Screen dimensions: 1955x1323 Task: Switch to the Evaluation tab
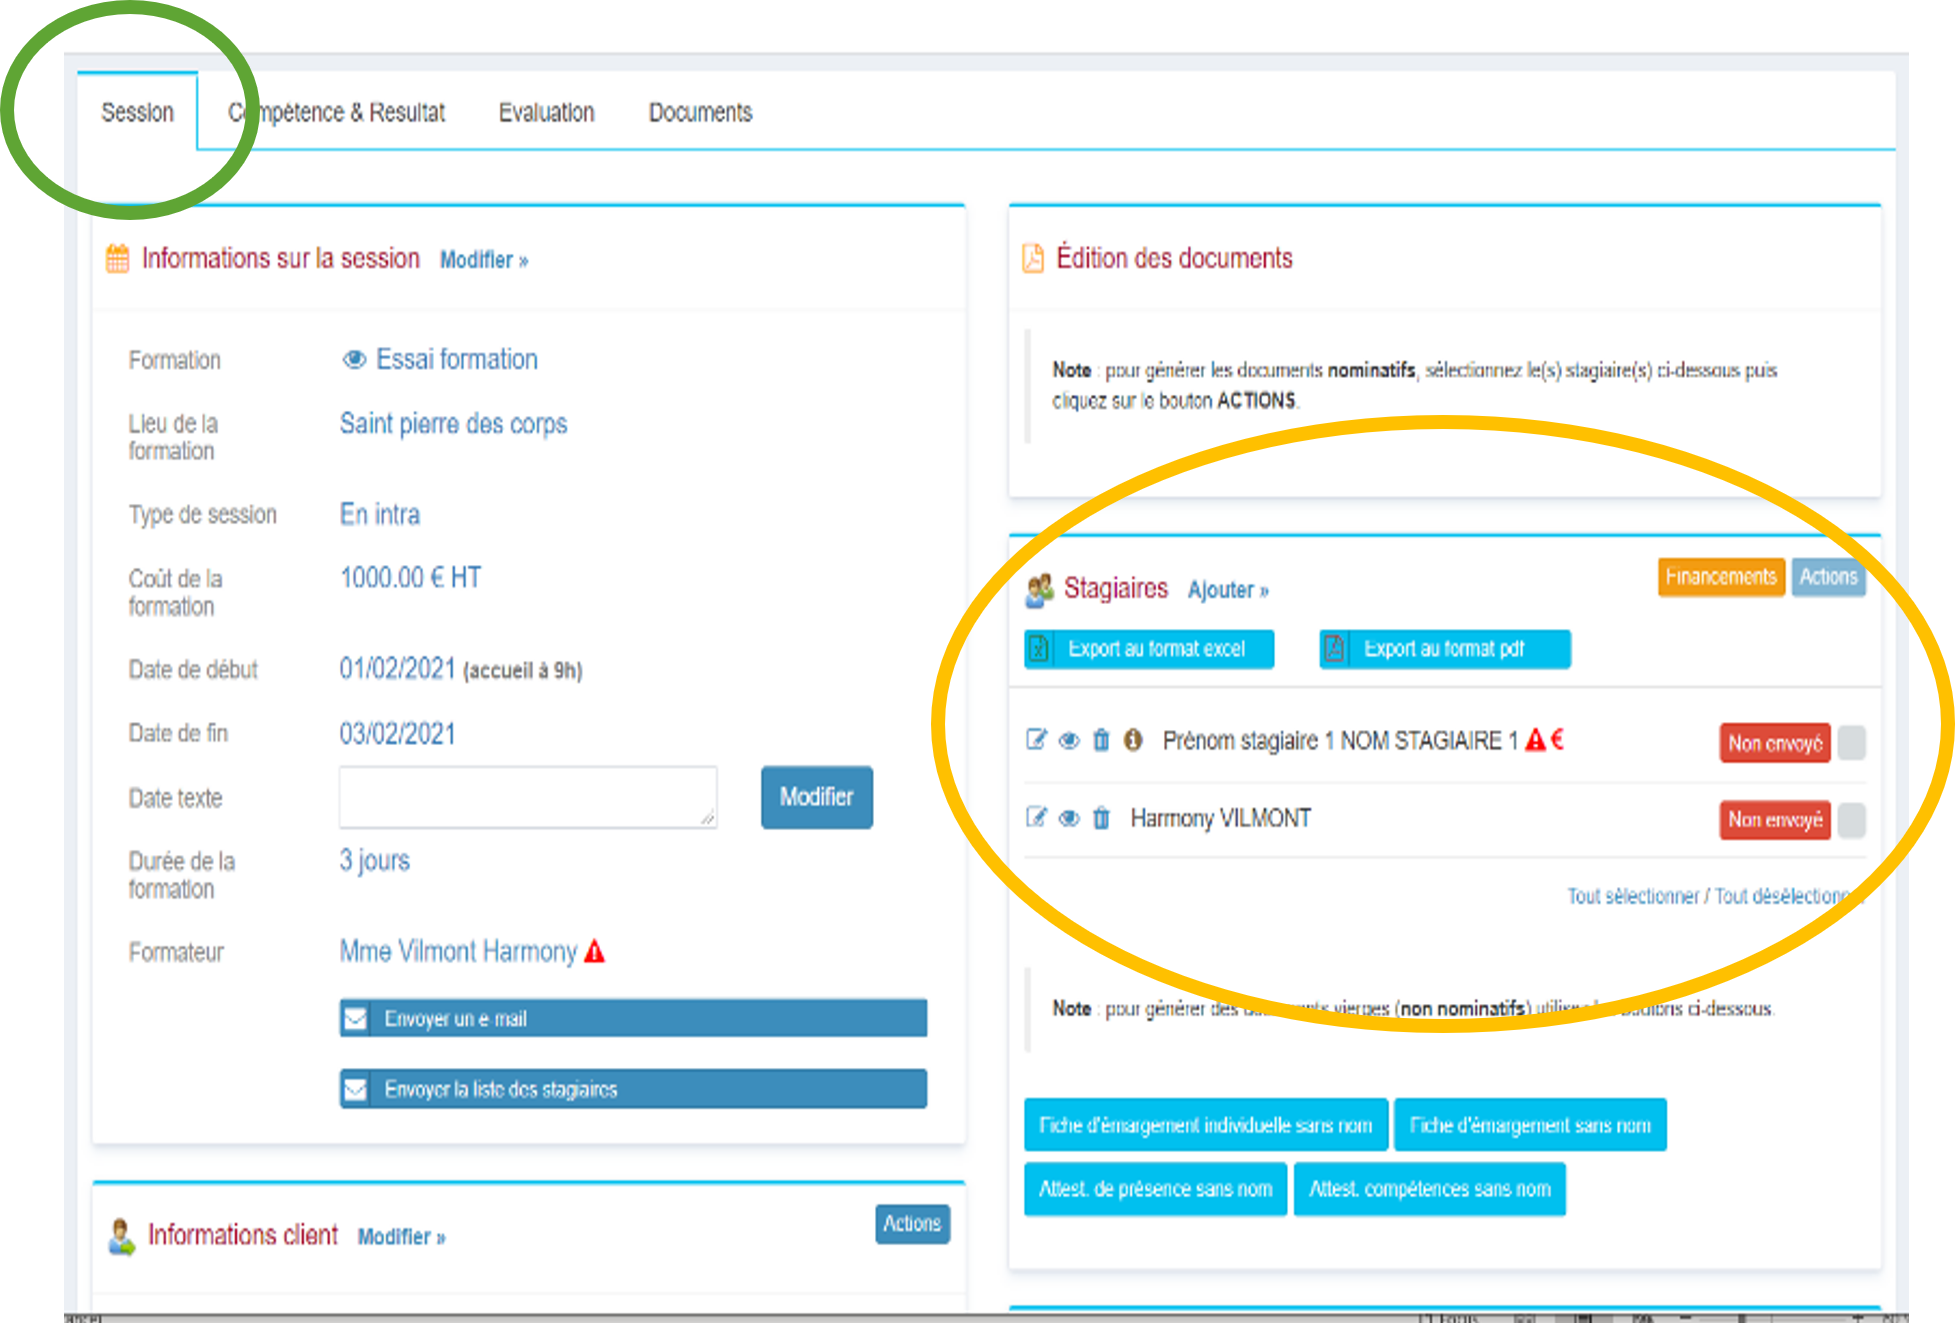pyautogui.click(x=546, y=112)
